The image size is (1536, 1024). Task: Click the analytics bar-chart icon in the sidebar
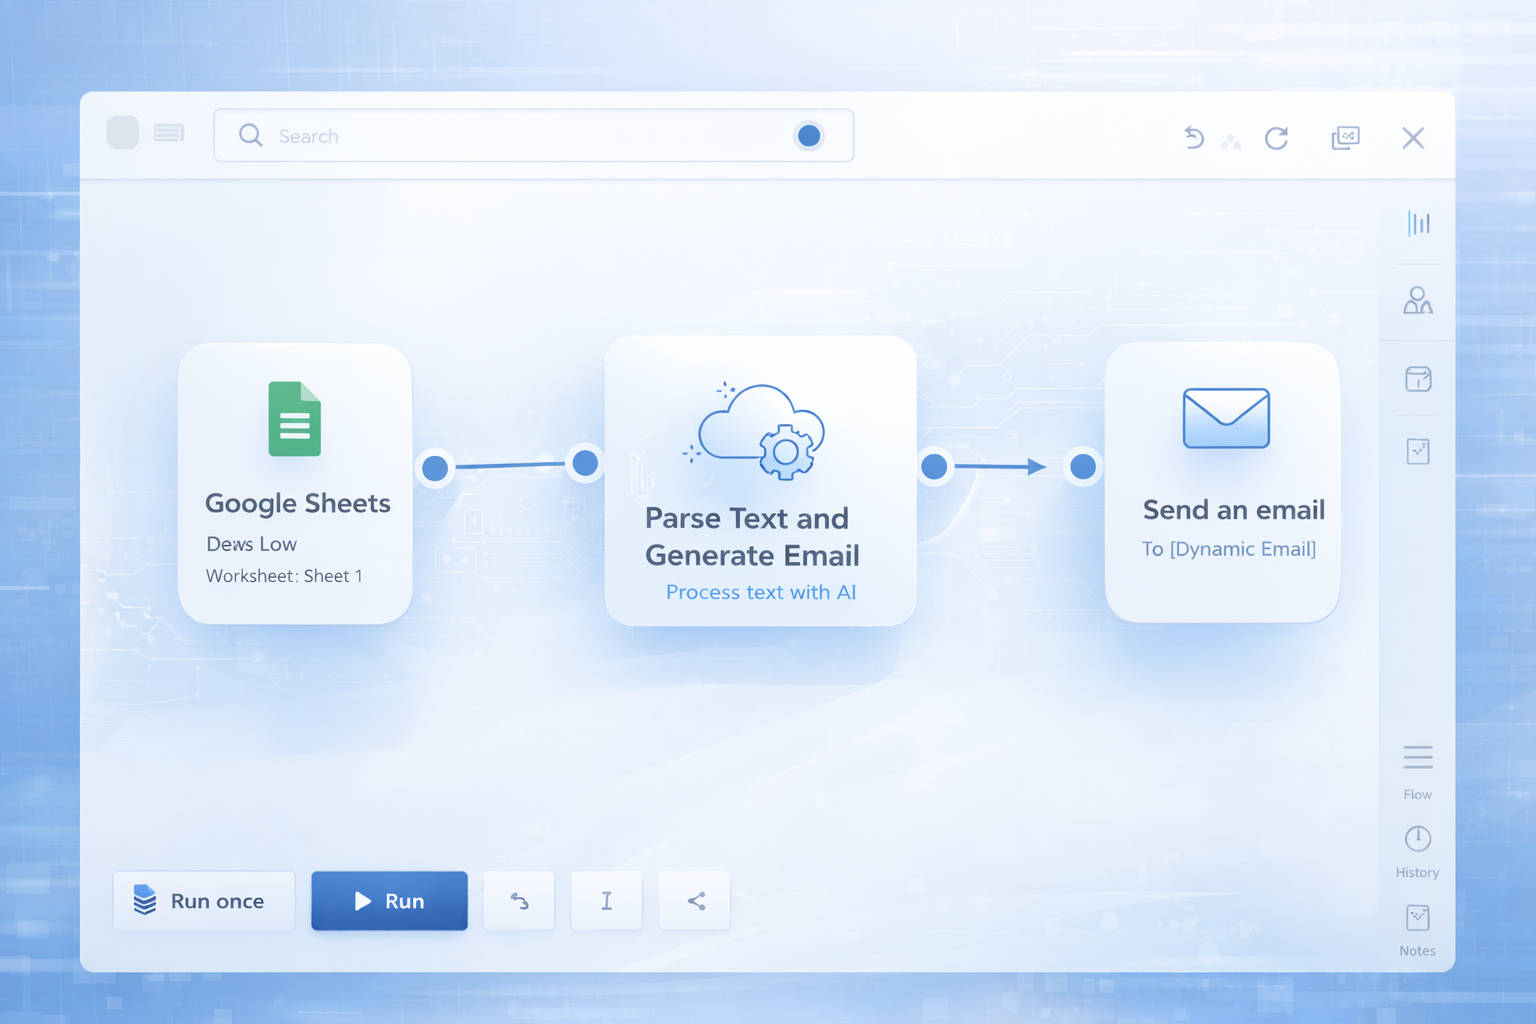pos(1417,223)
